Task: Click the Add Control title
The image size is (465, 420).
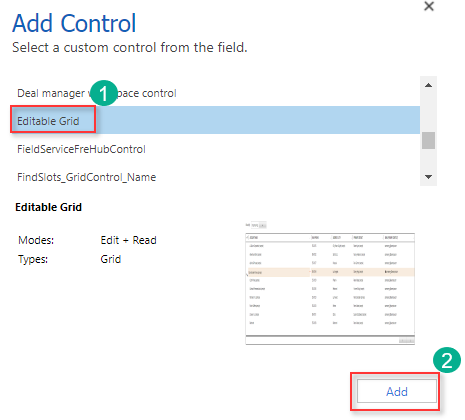Action: pyautogui.click(x=74, y=23)
